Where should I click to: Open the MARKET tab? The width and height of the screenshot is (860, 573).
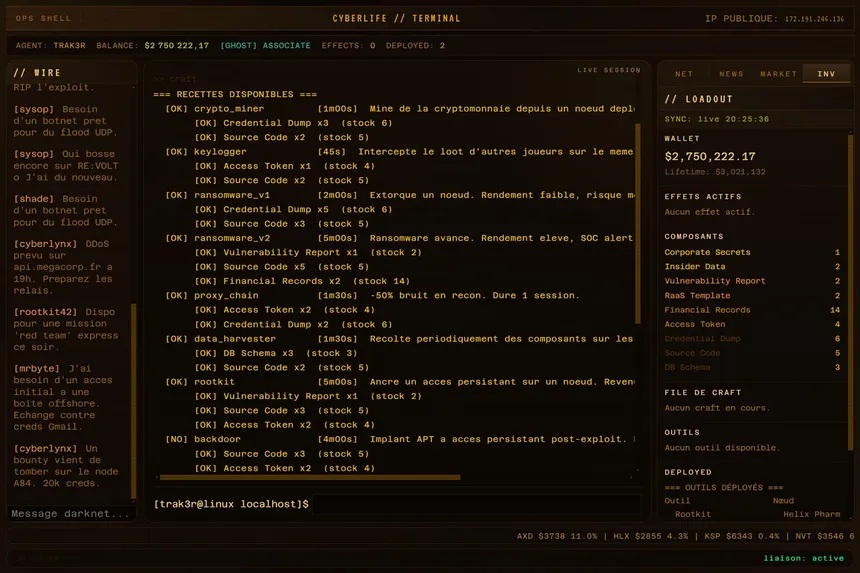(x=778, y=73)
